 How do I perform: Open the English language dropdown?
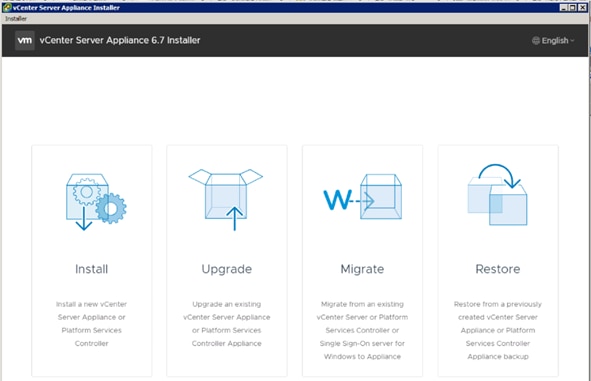tap(553, 41)
